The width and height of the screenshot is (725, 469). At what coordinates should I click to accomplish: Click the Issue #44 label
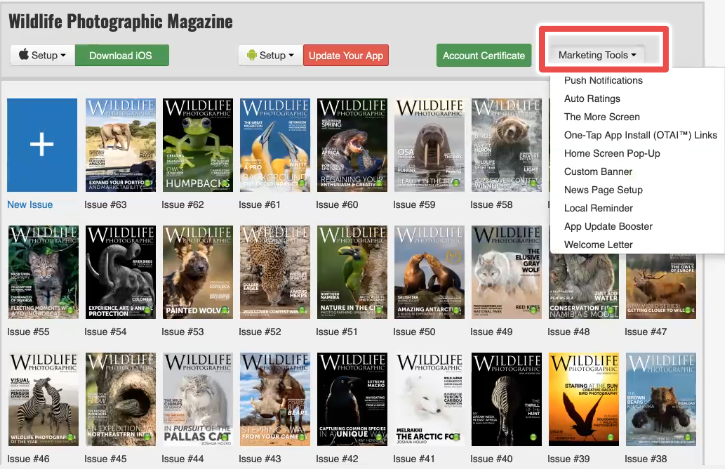(x=183, y=459)
